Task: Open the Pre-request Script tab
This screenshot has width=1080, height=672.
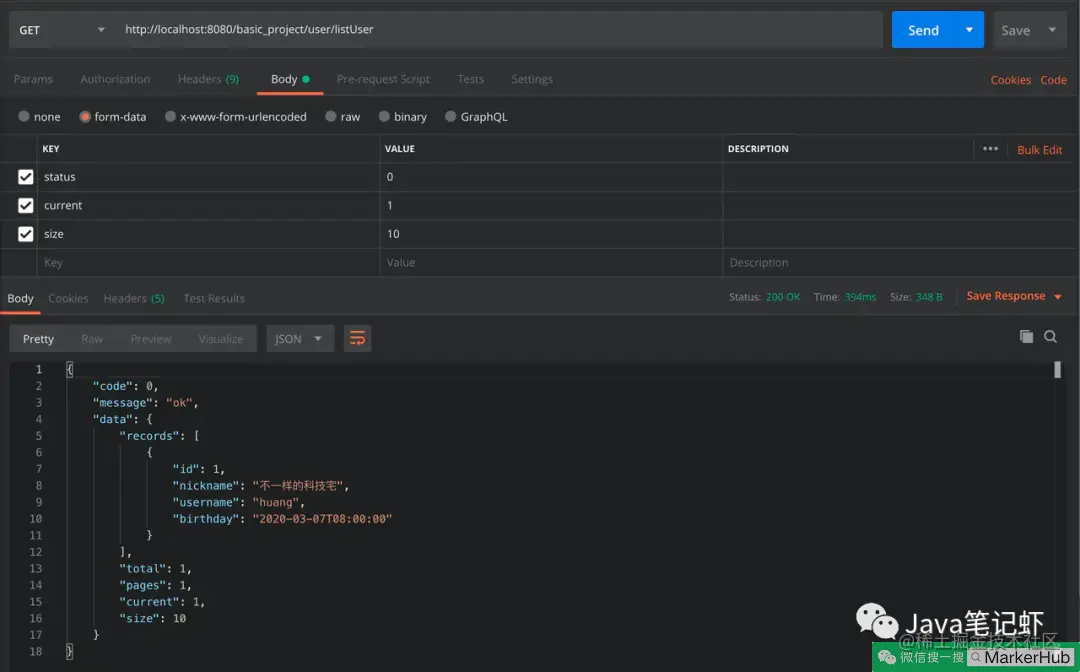Action: tap(383, 79)
